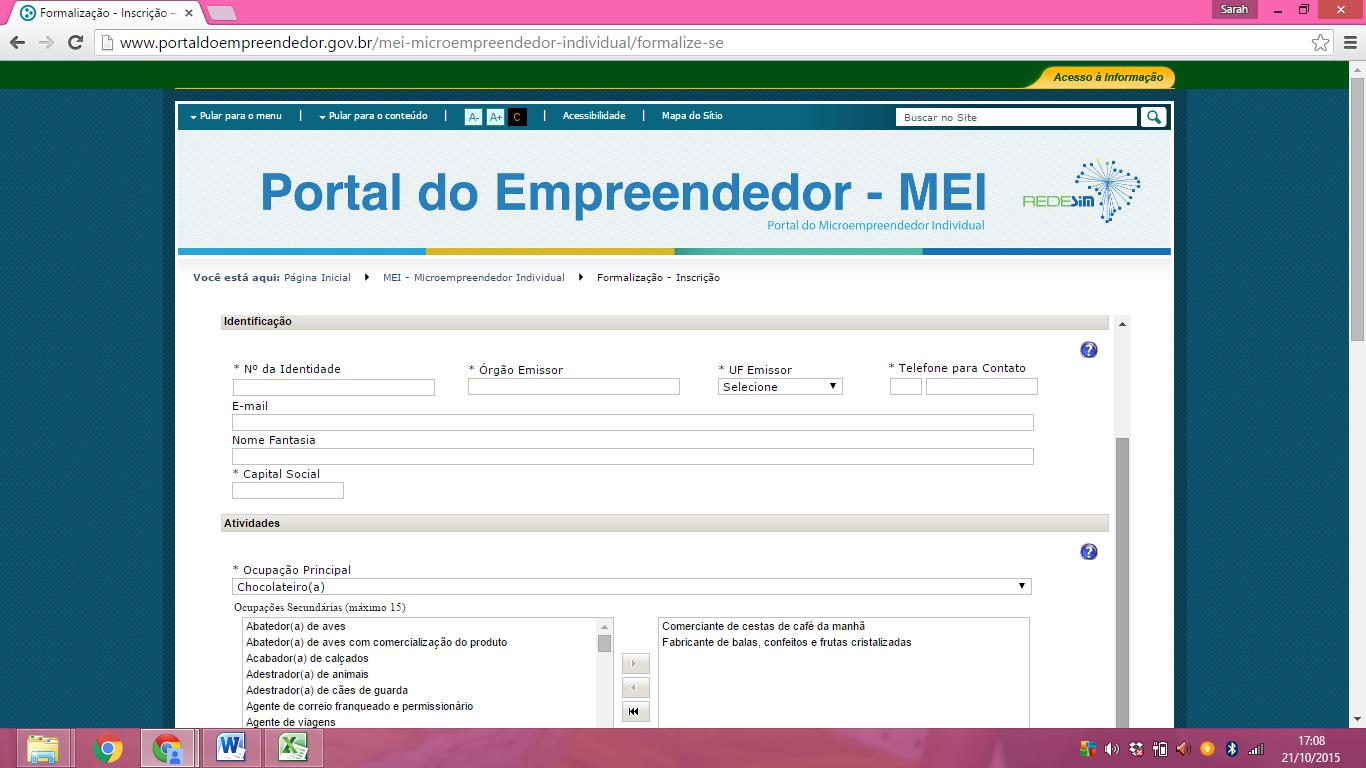Screen dimensions: 1366x768
Task: Click the Portal do Empreendedor - MEI title
Action: coord(623,192)
